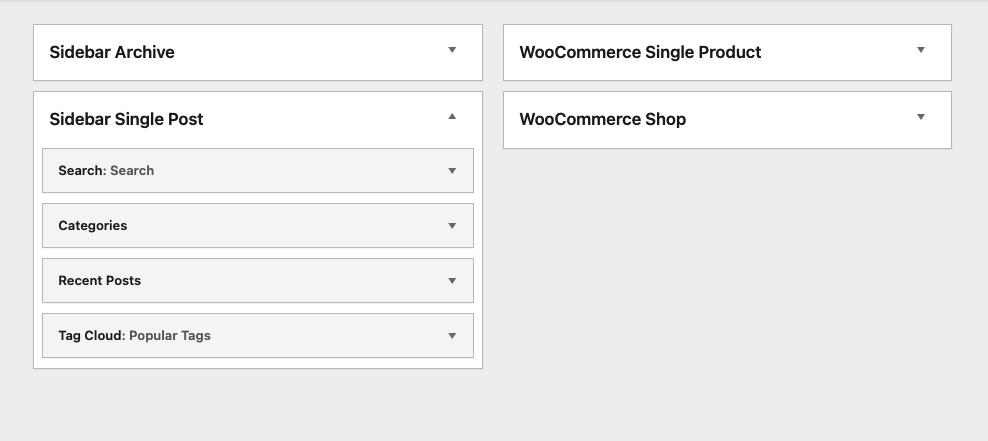The image size is (988, 441).
Task: Click the Categories widget title
Action: [93, 226]
